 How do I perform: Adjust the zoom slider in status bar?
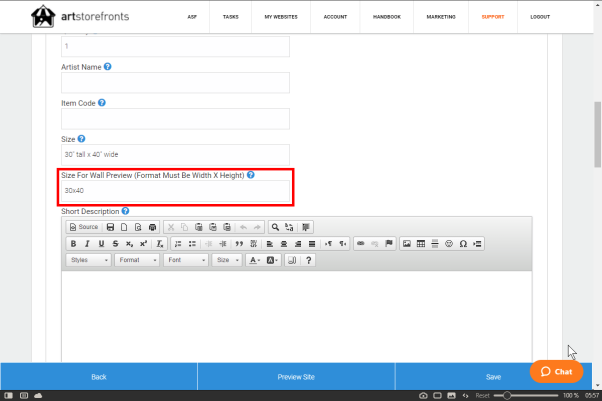tap(509, 396)
